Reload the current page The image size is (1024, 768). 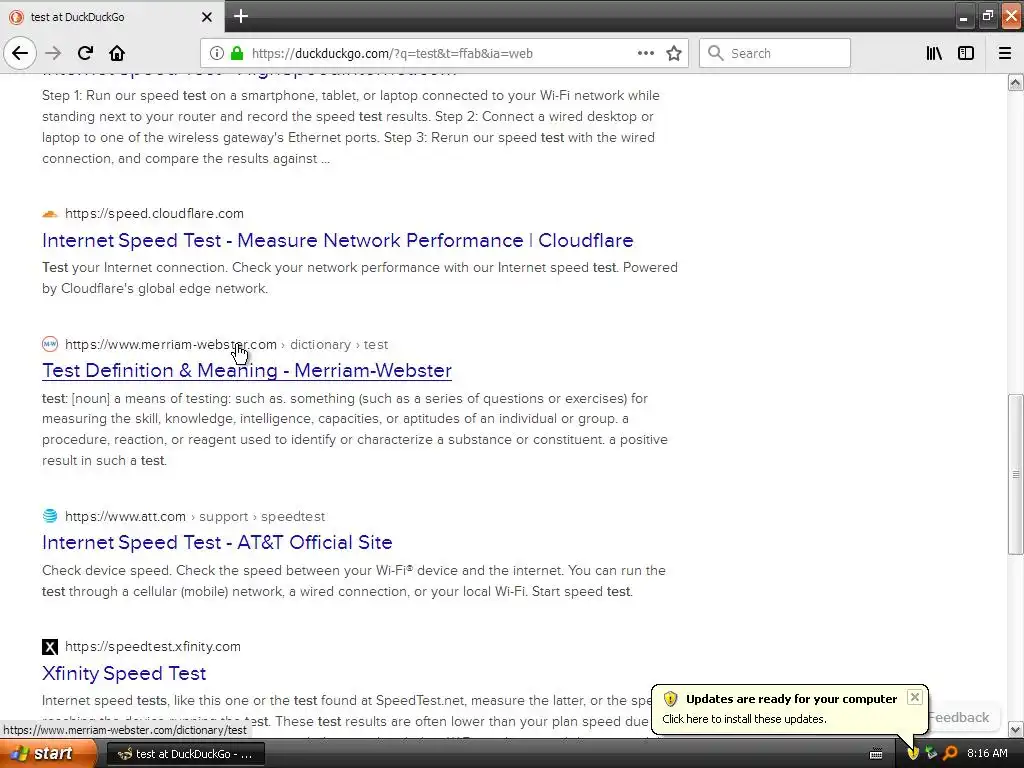85,53
